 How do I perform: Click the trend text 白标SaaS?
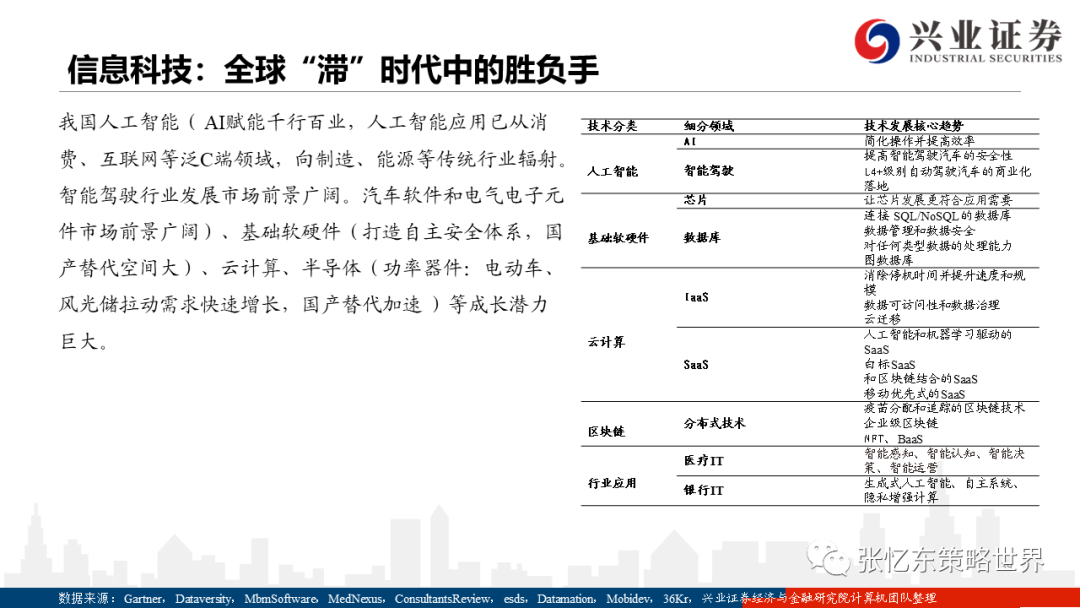(x=889, y=365)
